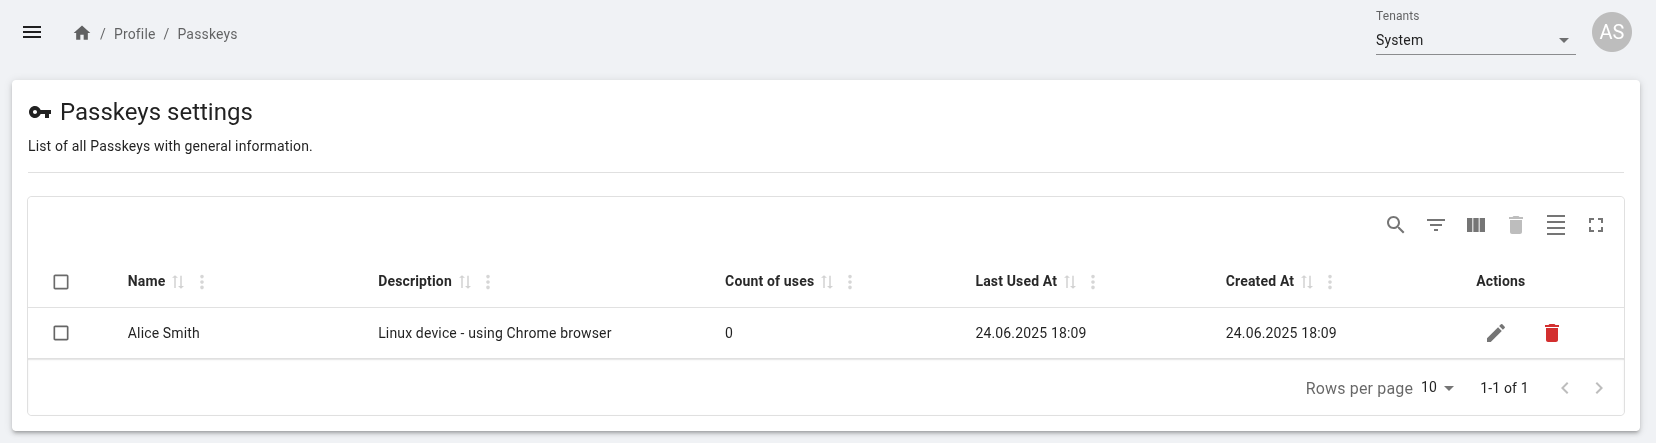
Task: Open show/hide columns menu
Action: pyautogui.click(x=1475, y=225)
